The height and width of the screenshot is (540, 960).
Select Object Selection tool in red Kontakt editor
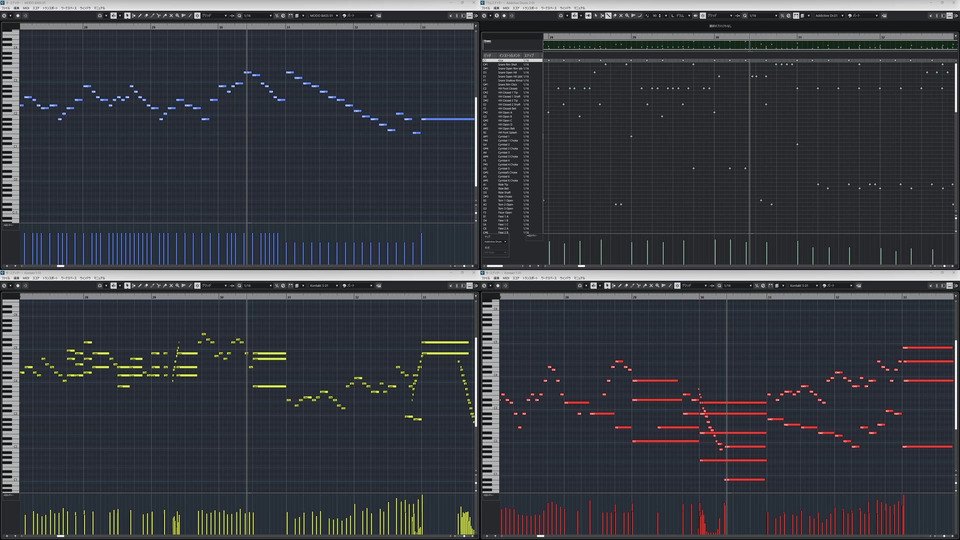point(607,285)
